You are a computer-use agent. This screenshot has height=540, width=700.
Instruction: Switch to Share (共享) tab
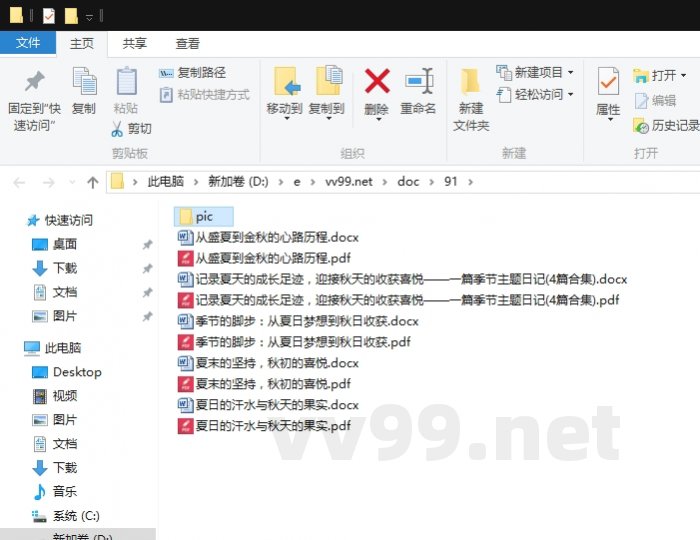tap(134, 44)
